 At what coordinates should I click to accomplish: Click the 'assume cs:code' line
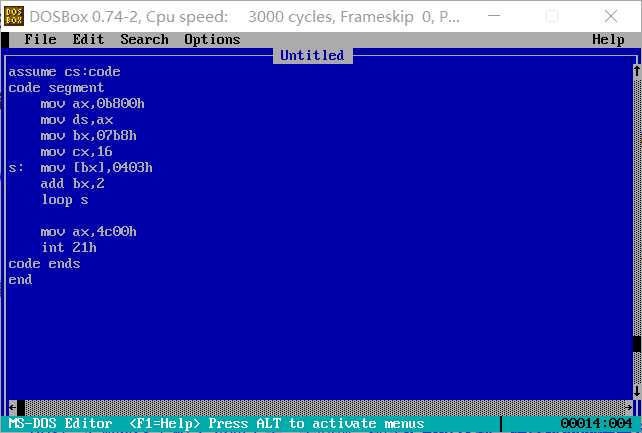64,72
